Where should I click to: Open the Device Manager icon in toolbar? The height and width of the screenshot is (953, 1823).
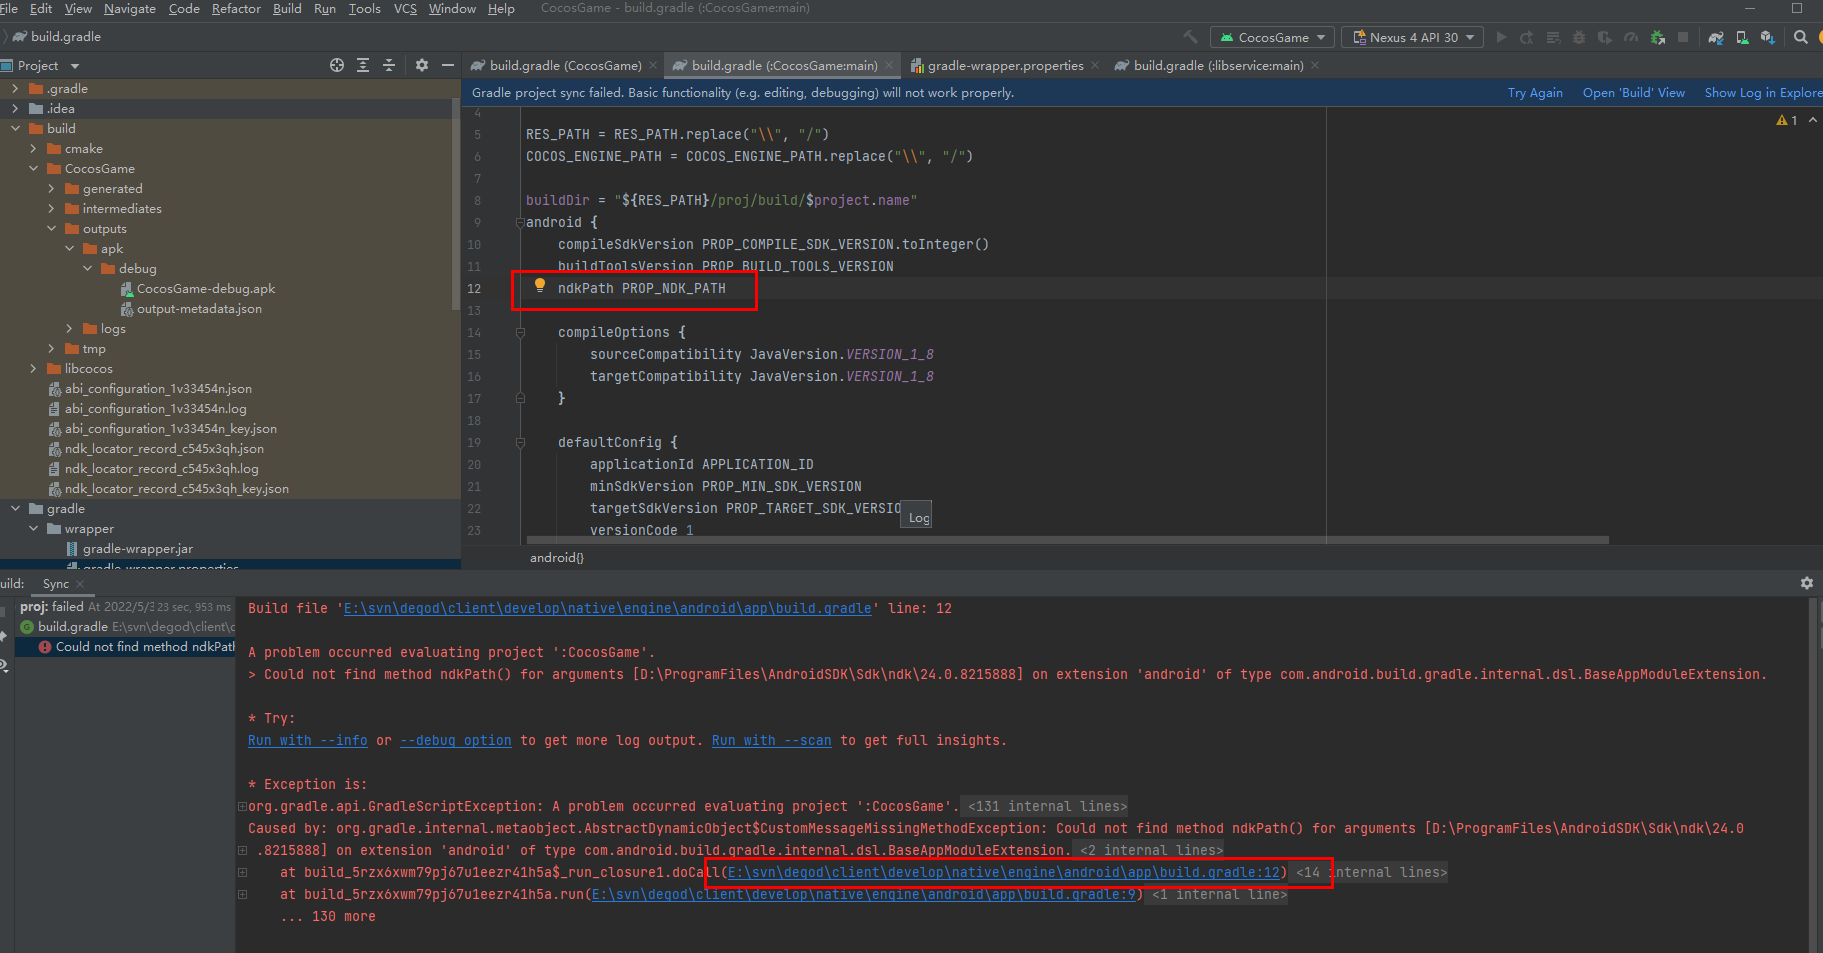[x=1742, y=38]
